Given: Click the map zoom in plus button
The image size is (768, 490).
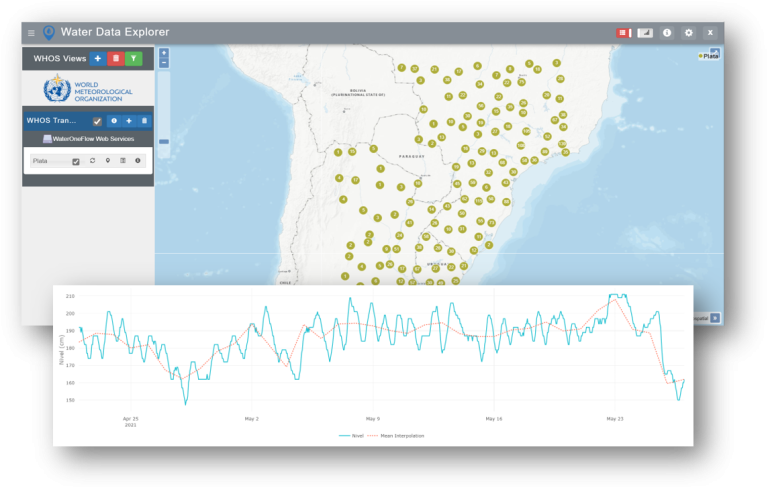Looking at the screenshot, I should 164,53.
